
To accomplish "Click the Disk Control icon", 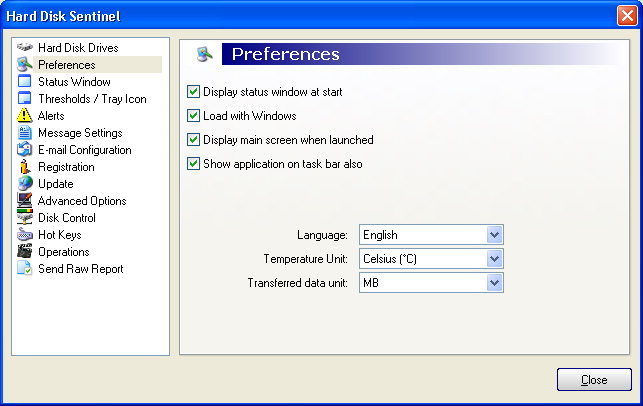I will pos(25,217).
